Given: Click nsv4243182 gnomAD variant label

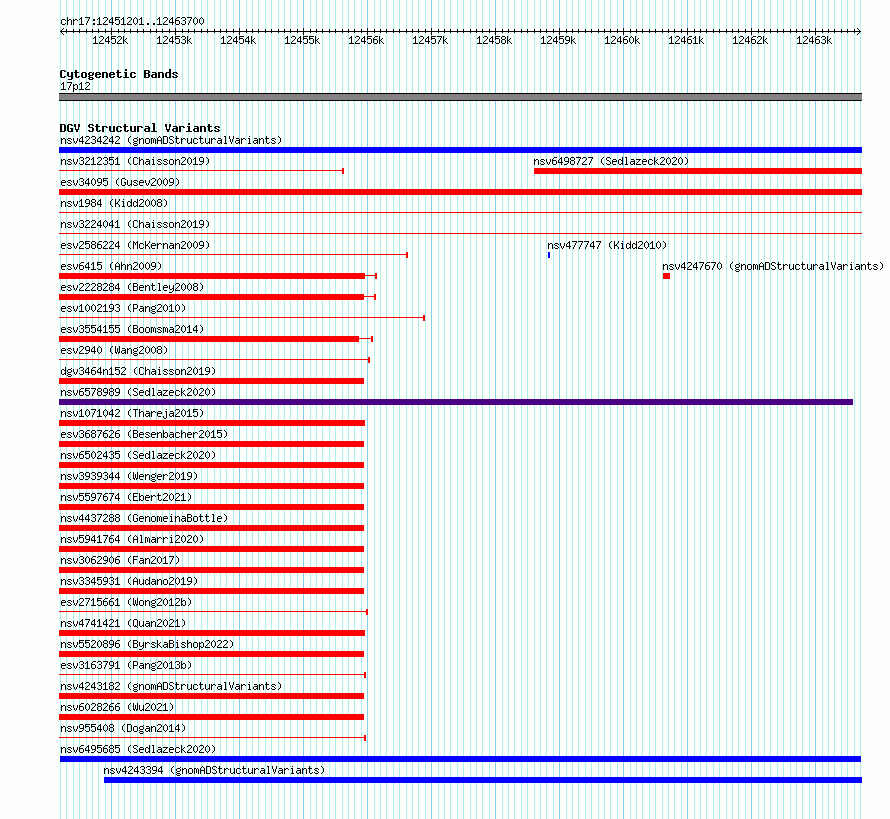Looking at the screenshot, I should click(171, 686).
